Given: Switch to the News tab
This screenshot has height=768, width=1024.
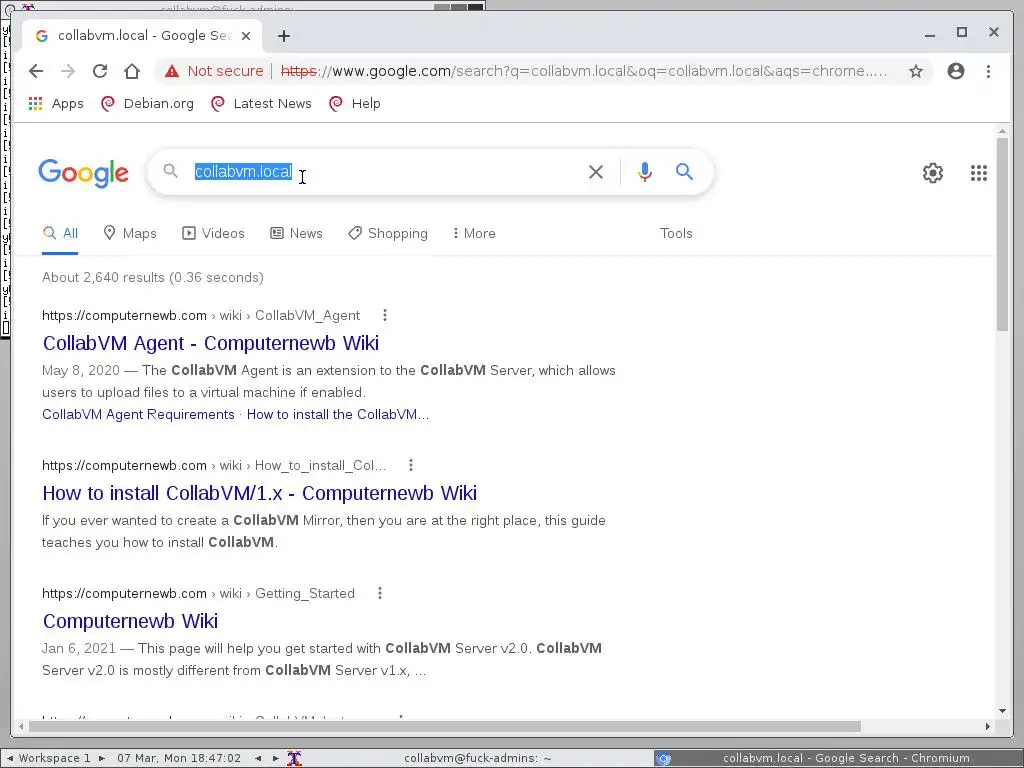Looking at the screenshot, I should pyautogui.click(x=296, y=233).
